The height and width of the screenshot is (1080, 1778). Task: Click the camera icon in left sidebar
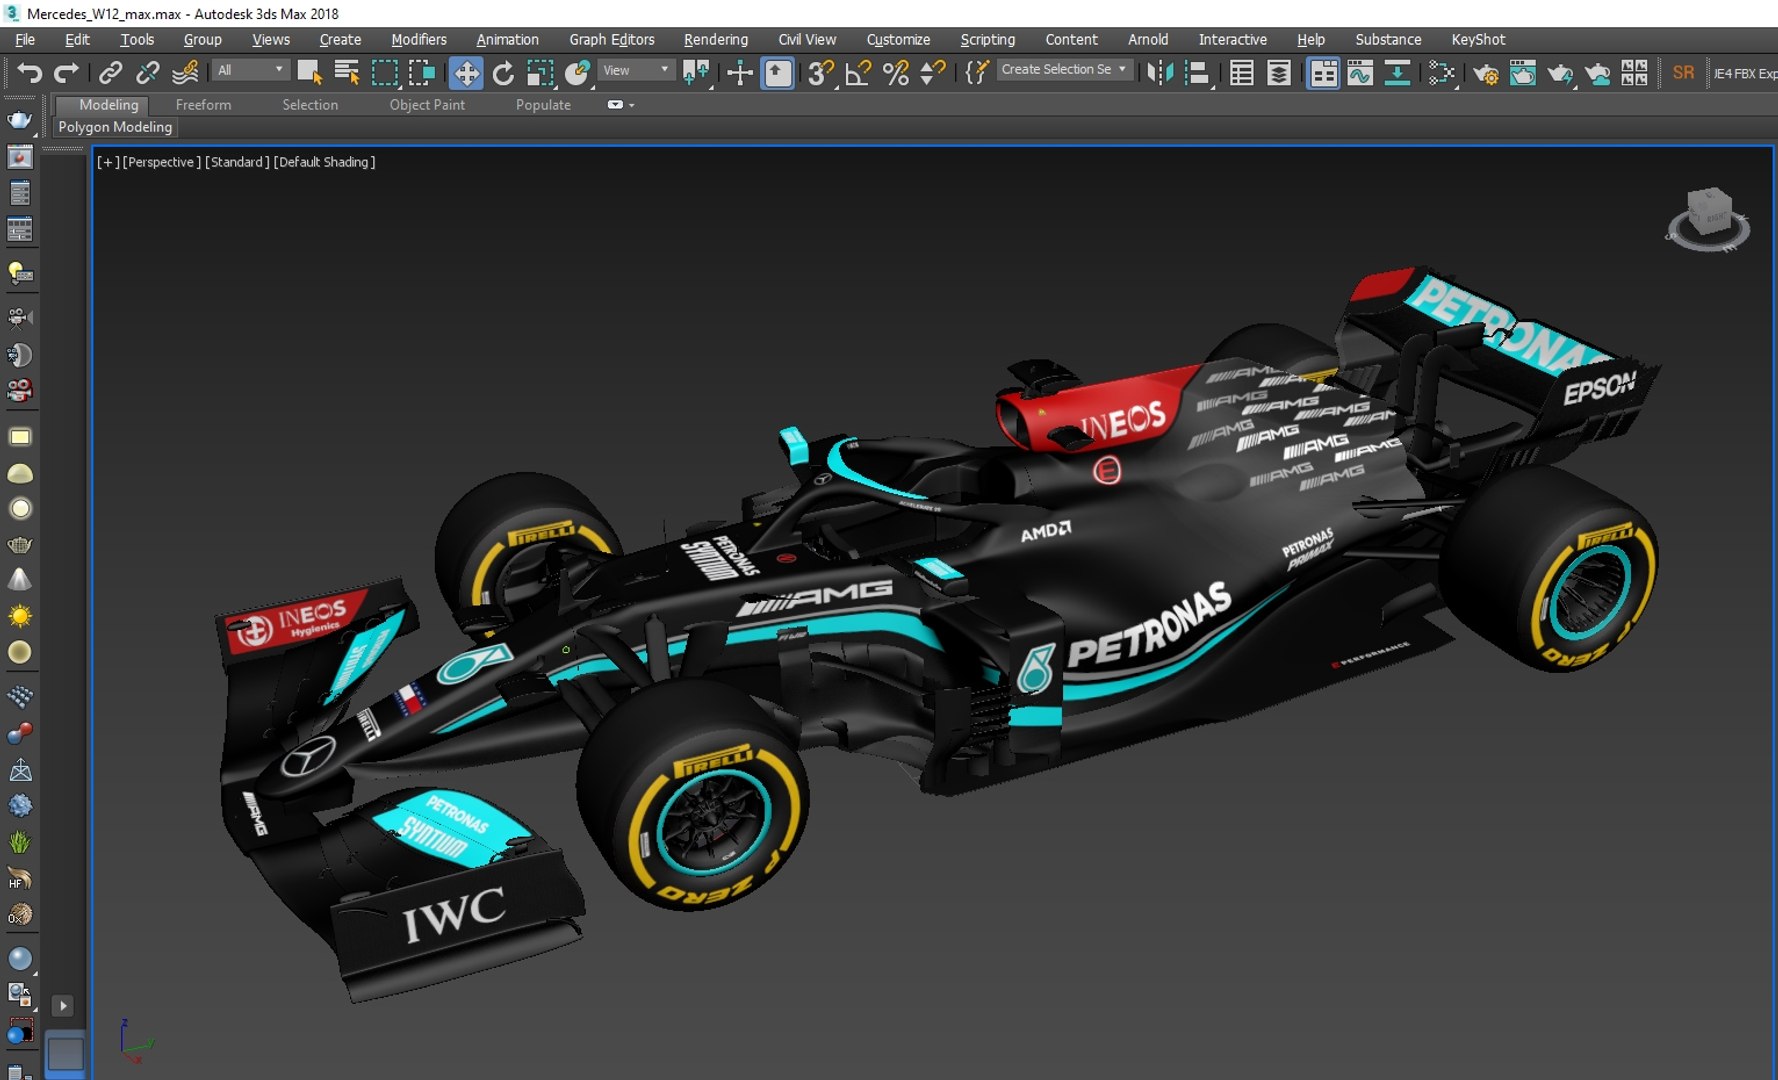[19, 318]
